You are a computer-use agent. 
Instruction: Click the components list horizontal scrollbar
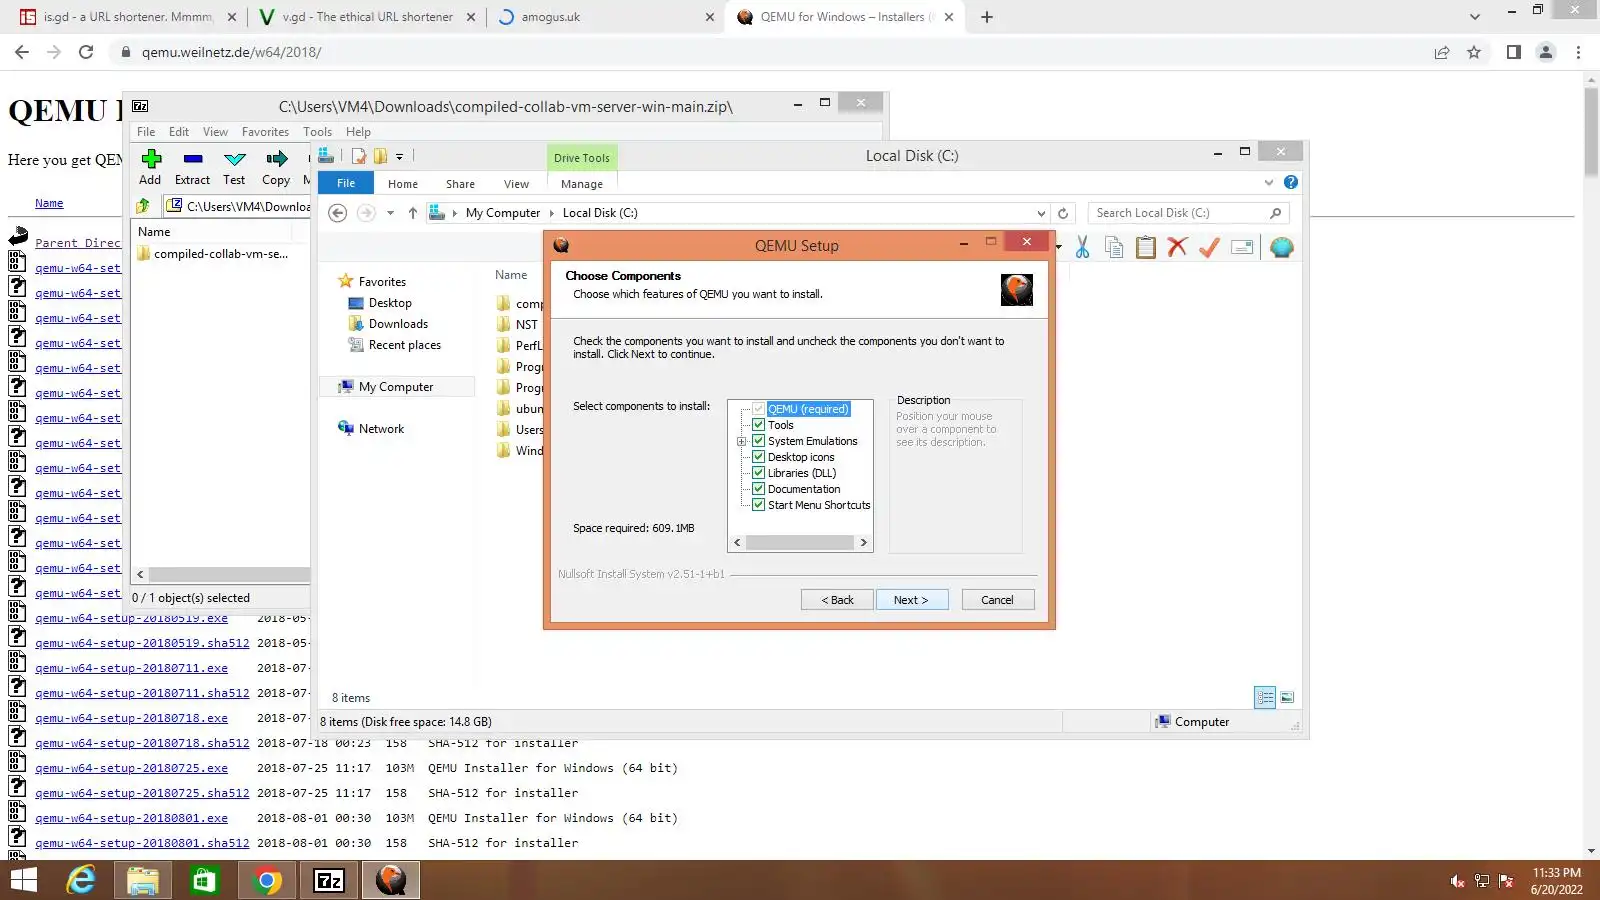[800, 543]
